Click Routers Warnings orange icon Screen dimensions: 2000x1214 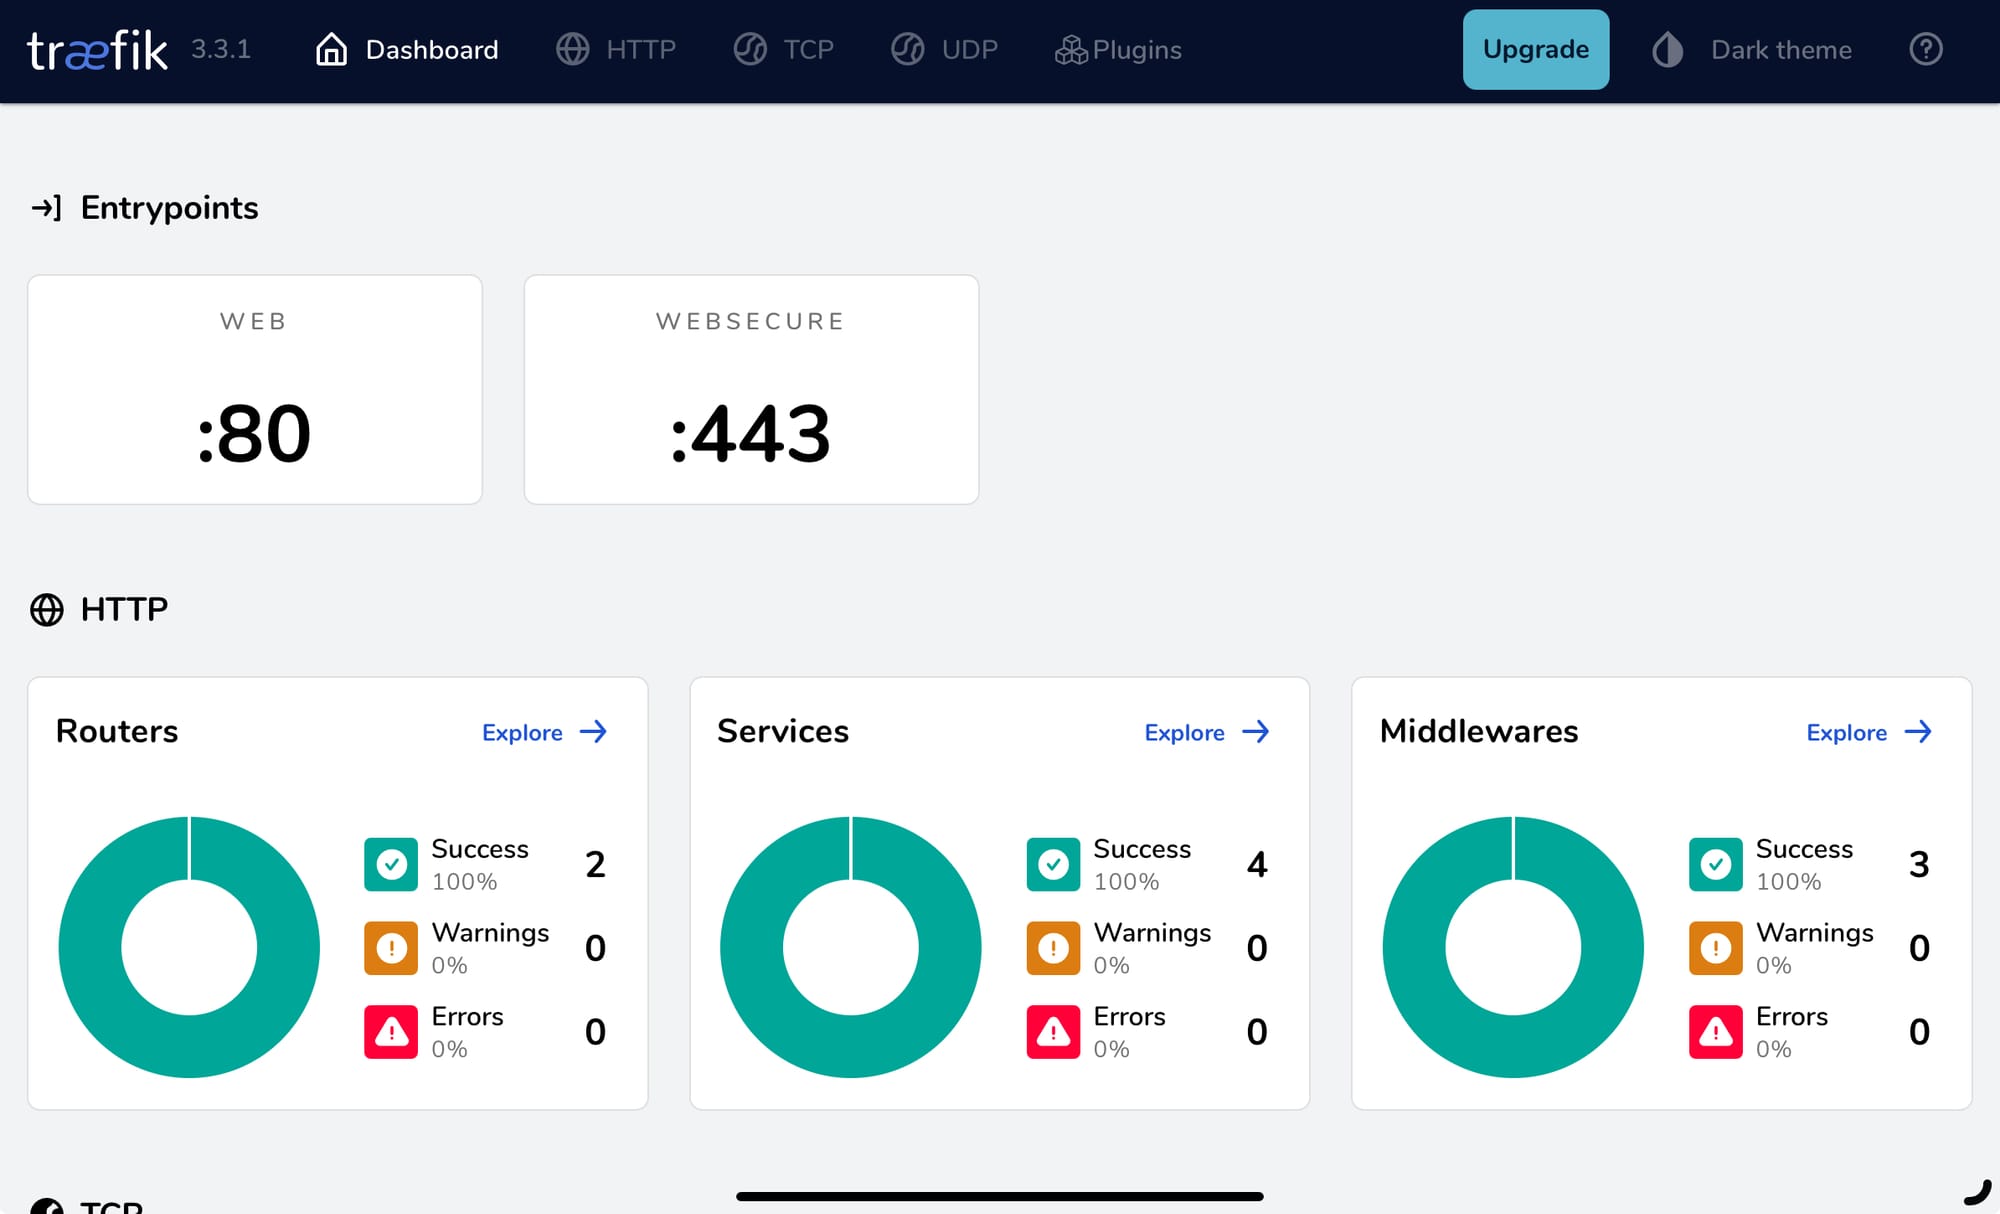[391, 948]
